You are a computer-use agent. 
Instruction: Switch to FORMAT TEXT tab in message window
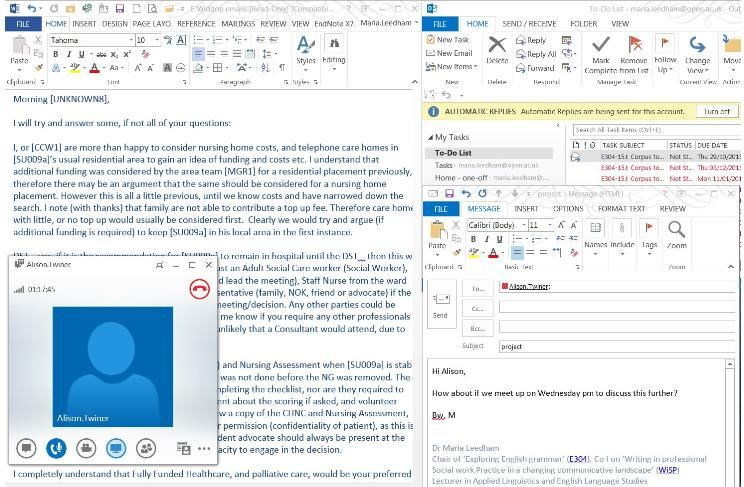coord(622,209)
